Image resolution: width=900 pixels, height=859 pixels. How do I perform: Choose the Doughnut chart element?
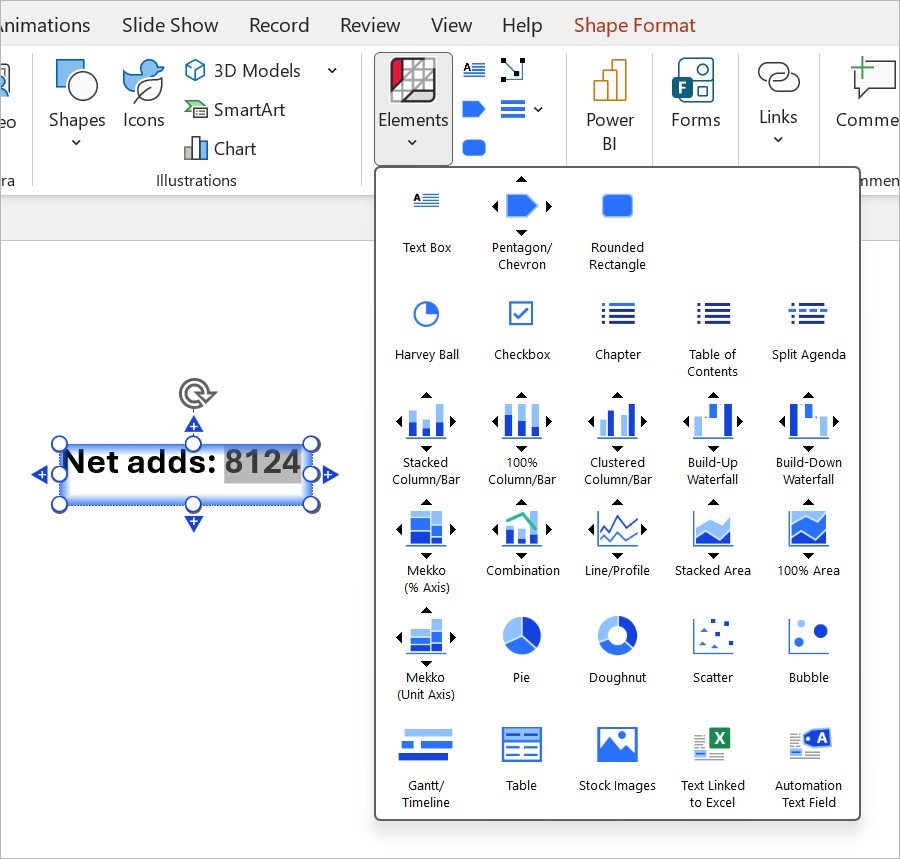tap(617, 650)
